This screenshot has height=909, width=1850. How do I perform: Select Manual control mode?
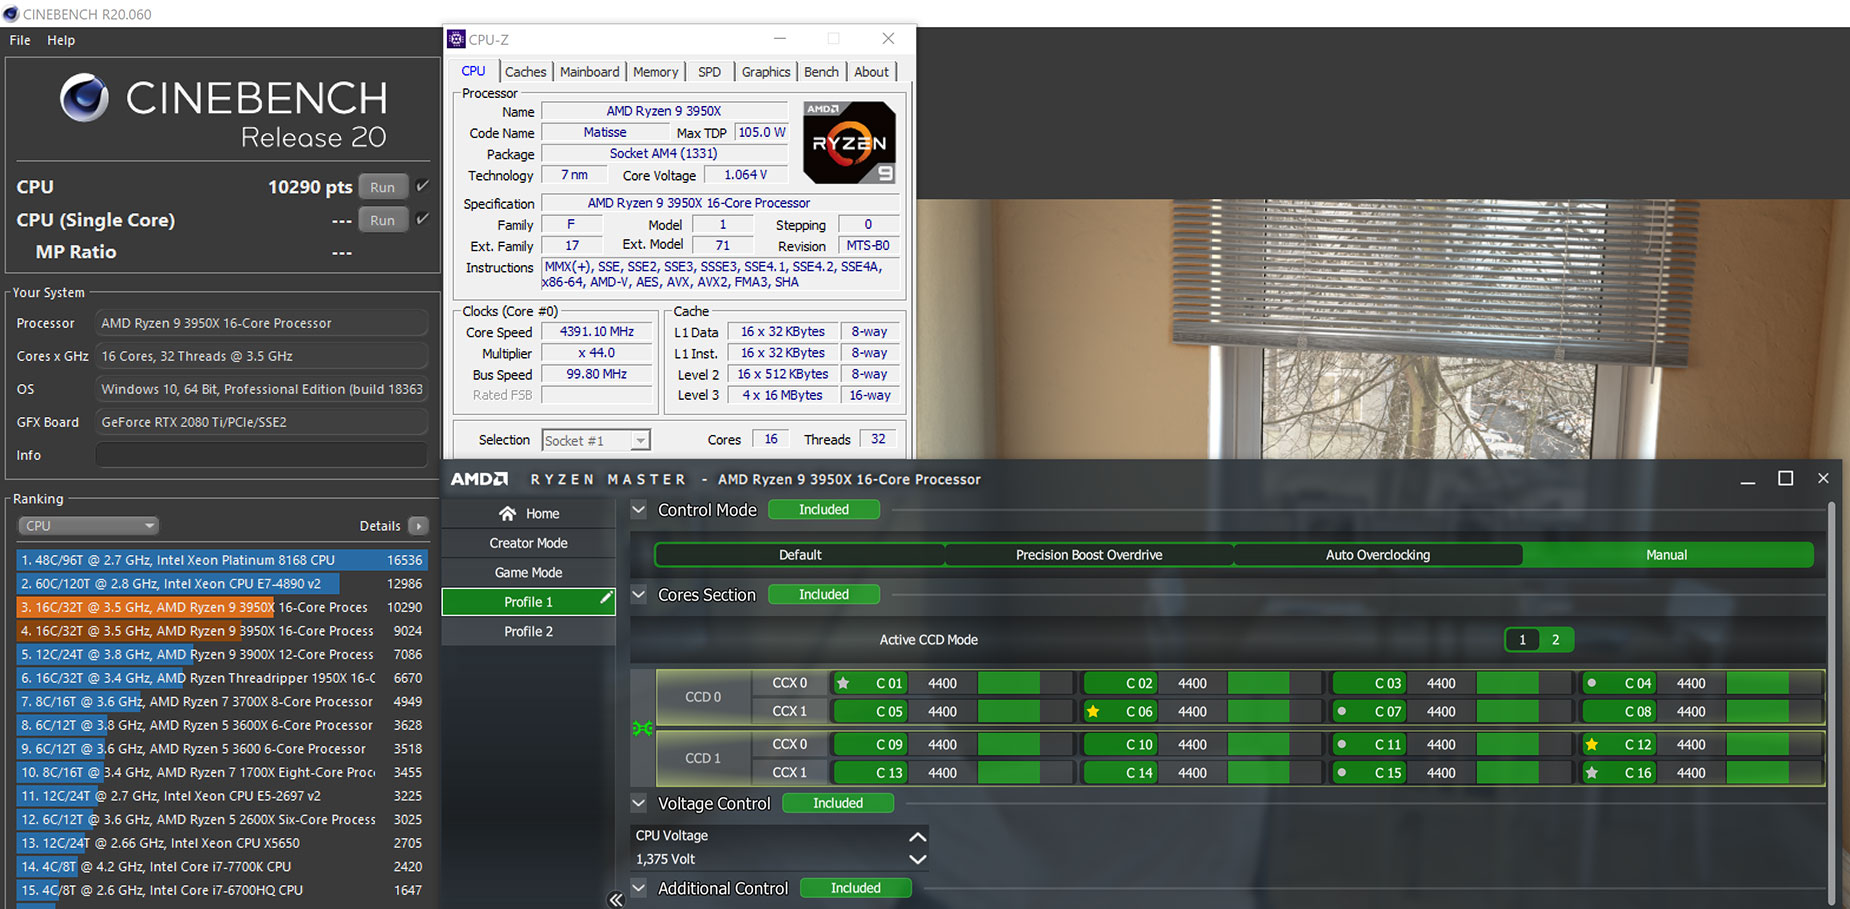(x=1667, y=555)
